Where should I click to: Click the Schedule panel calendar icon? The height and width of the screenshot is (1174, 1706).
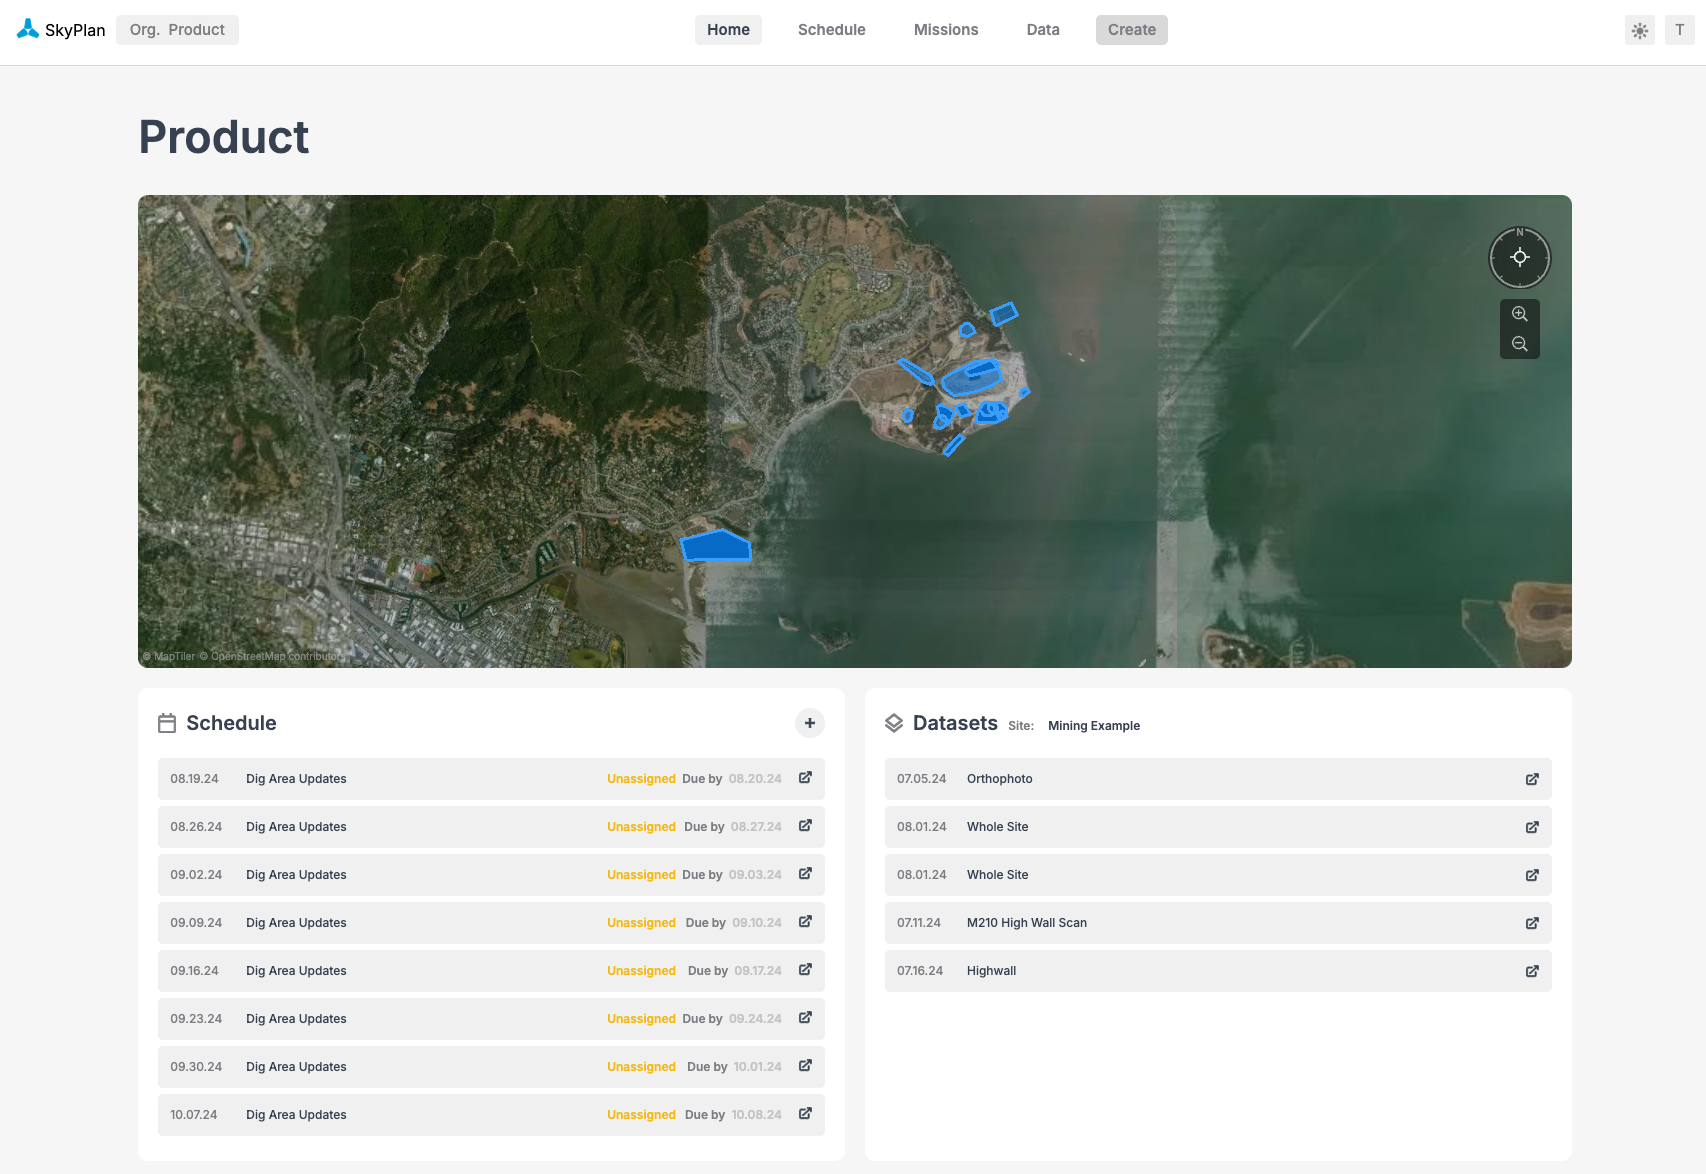[167, 723]
